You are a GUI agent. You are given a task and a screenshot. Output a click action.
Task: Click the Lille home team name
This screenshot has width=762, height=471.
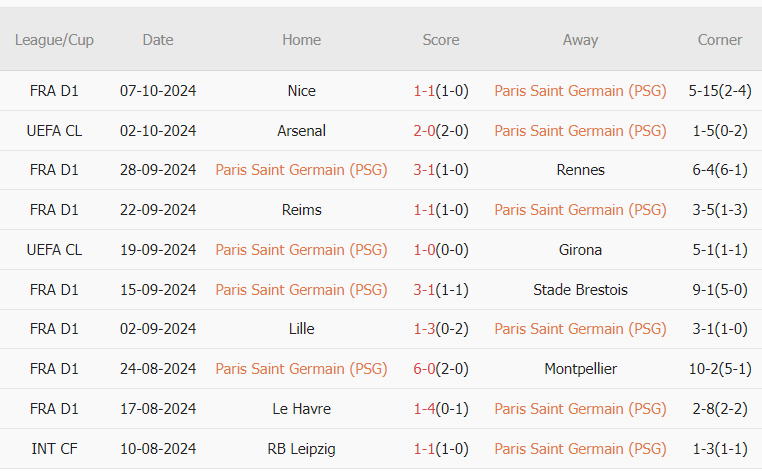pos(301,329)
